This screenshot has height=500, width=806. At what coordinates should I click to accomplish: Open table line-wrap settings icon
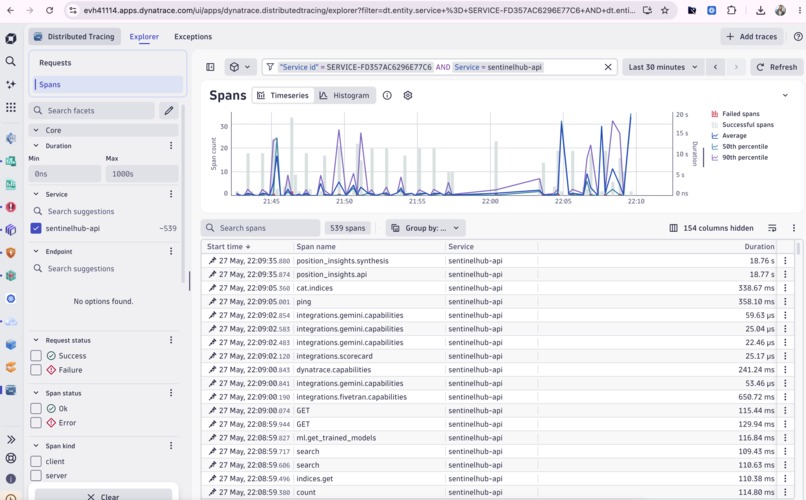coord(772,228)
